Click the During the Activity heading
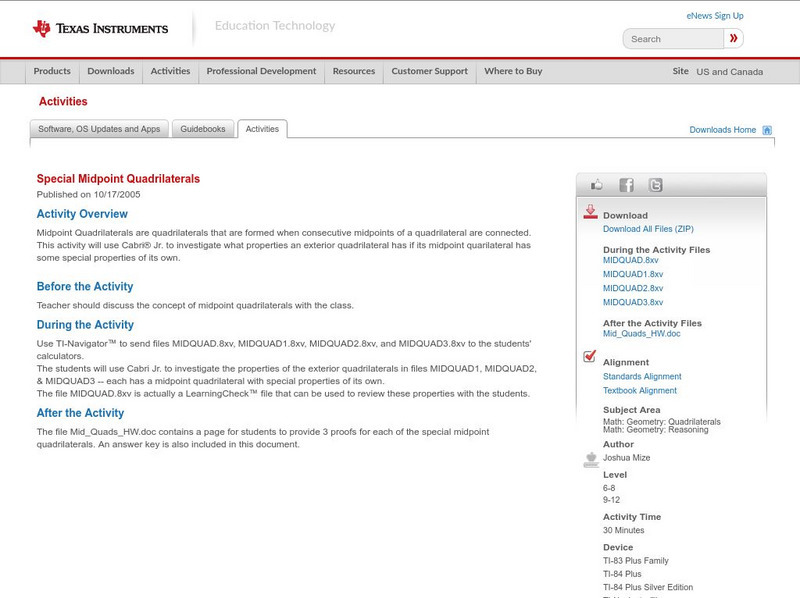 tap(85, 325)
